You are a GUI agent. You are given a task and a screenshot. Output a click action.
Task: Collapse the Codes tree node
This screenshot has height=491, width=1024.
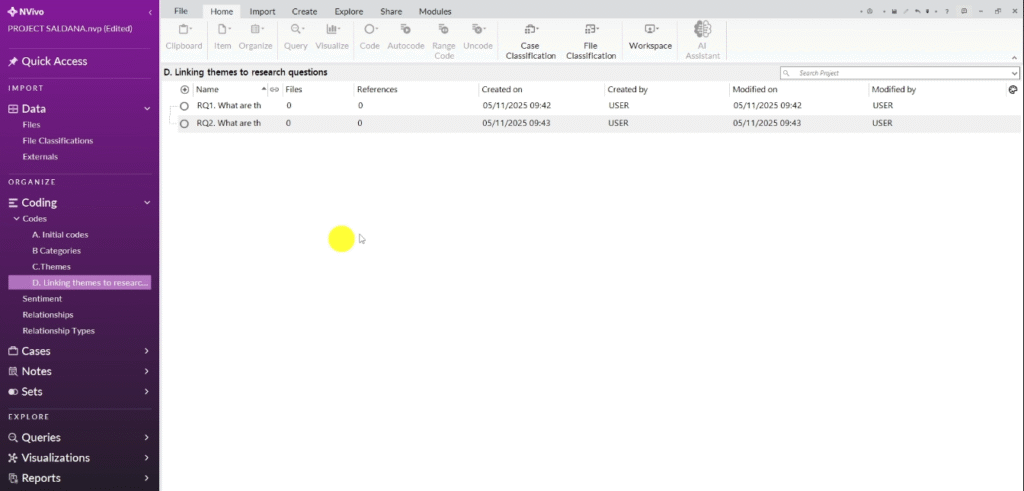15,219
